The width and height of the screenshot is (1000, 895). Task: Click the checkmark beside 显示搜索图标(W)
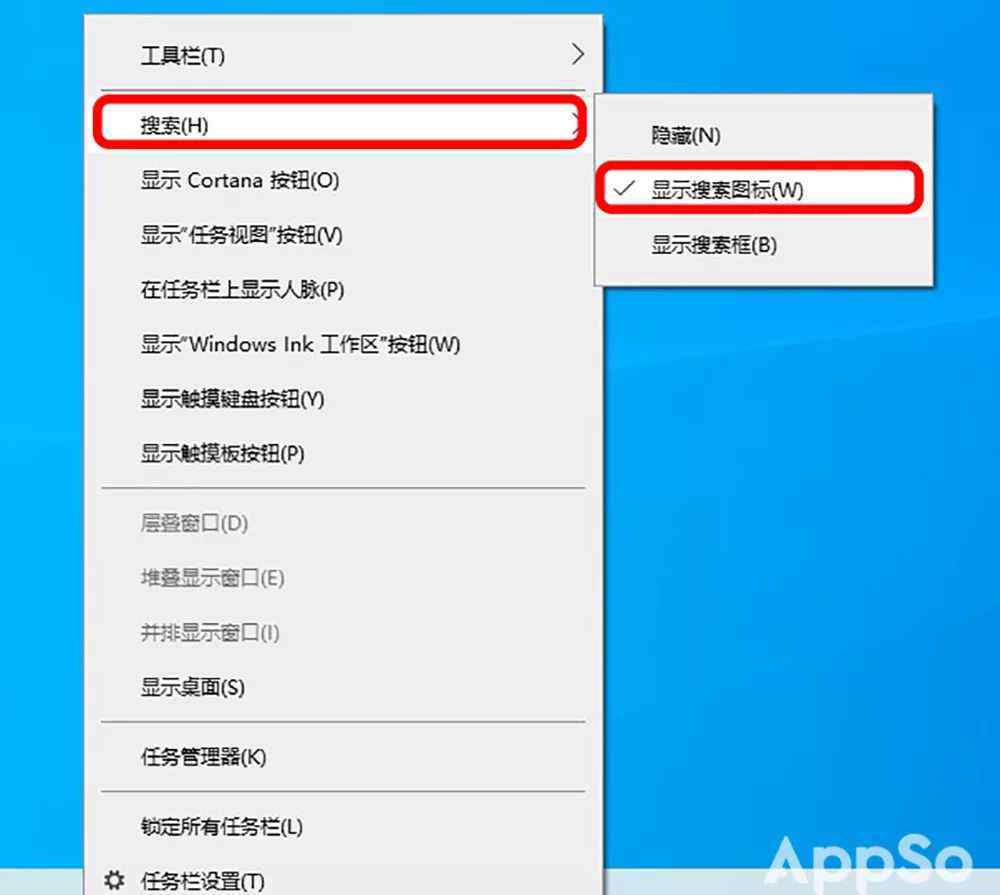(624, 189)
